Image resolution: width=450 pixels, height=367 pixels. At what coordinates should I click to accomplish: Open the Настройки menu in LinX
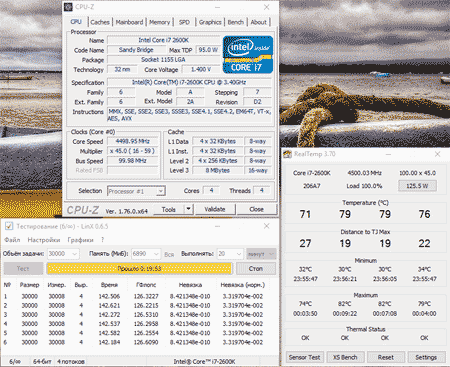44,240
